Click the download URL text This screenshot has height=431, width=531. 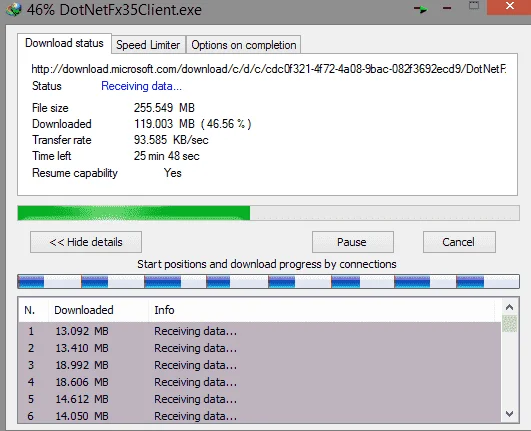click(269, 69)
